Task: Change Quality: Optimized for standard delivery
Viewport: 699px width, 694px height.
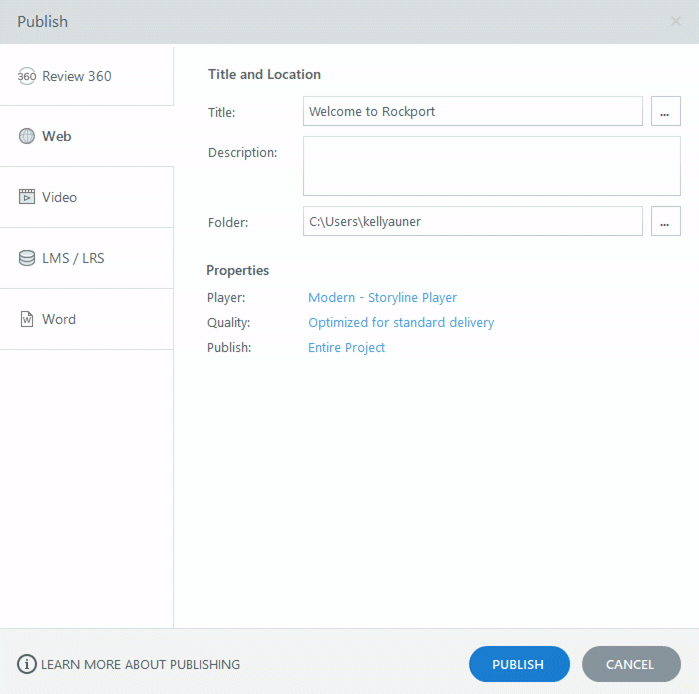Action: pyautogui.click(x=401, y=322)
